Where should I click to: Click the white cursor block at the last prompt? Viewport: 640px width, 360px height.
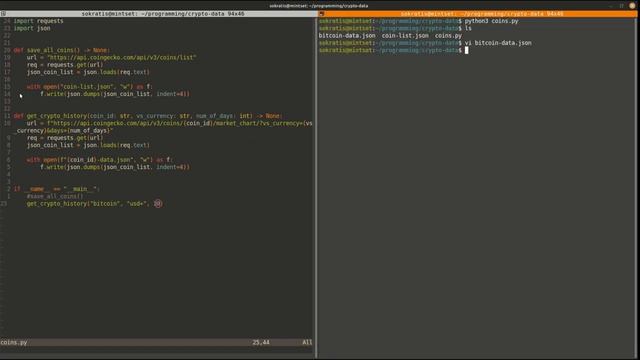tap(467, 50)
